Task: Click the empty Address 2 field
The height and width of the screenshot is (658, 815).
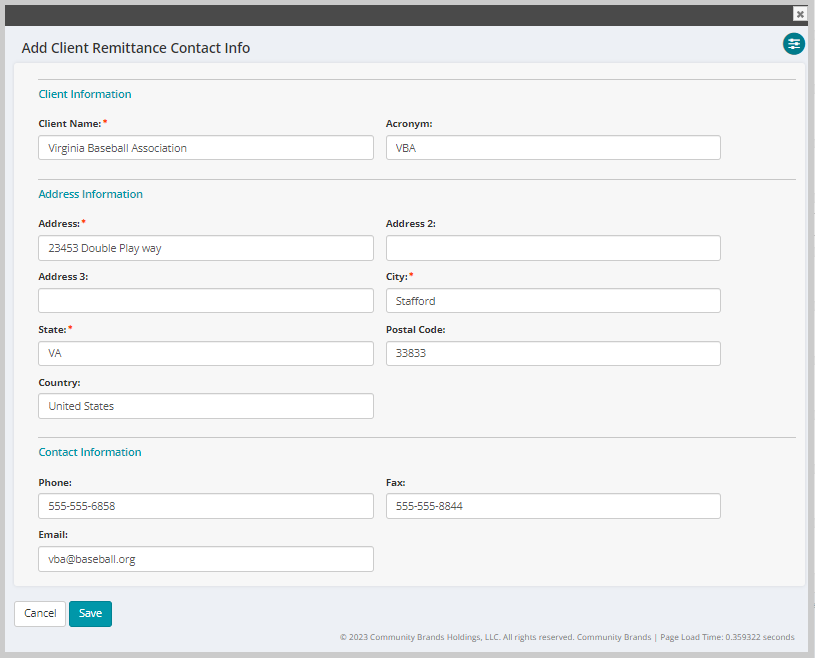Action: pos(553,247)
